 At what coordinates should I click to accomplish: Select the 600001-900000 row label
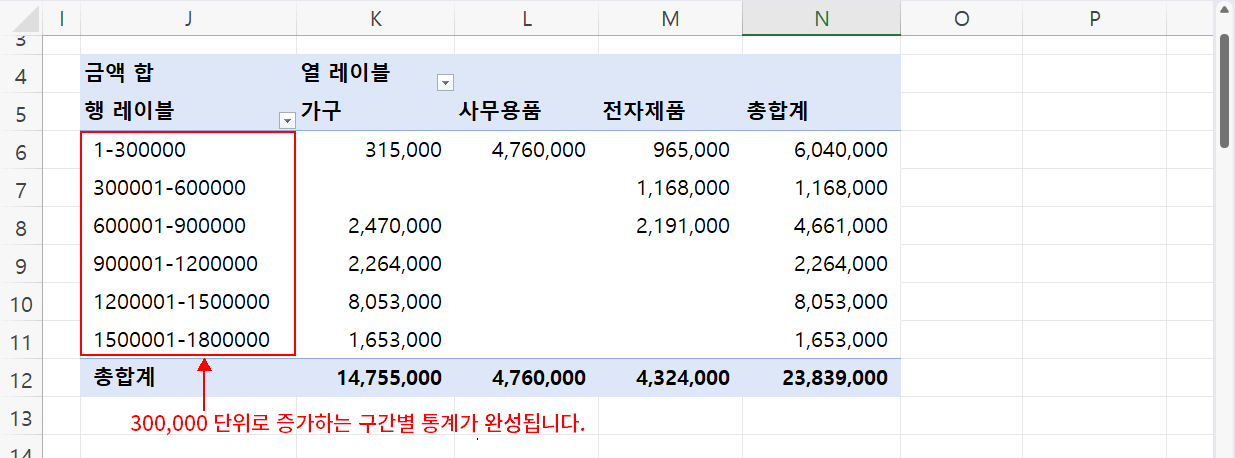189,225
